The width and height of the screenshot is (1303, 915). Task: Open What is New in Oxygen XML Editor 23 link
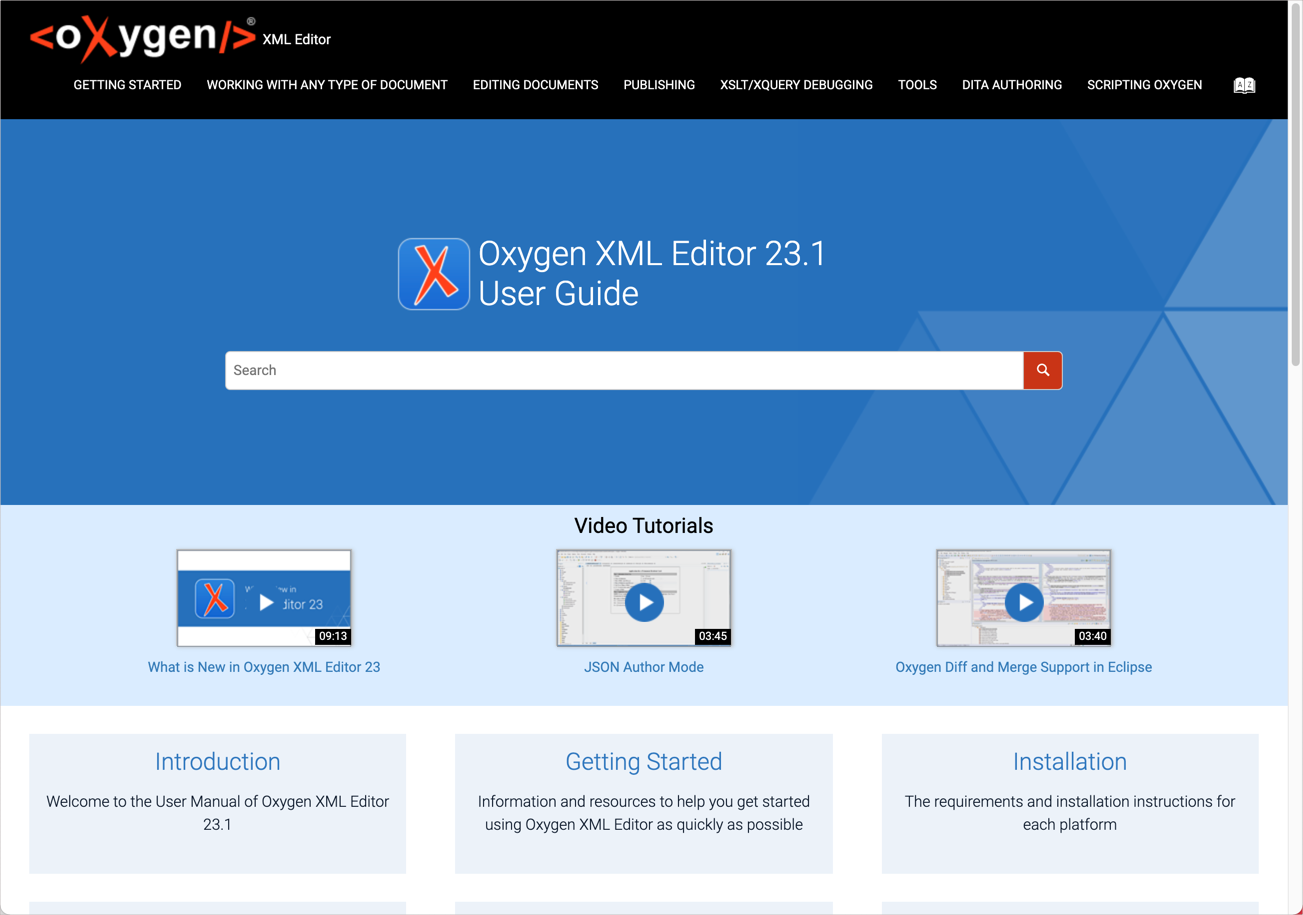pyautogui.click(x=264, y=667)
